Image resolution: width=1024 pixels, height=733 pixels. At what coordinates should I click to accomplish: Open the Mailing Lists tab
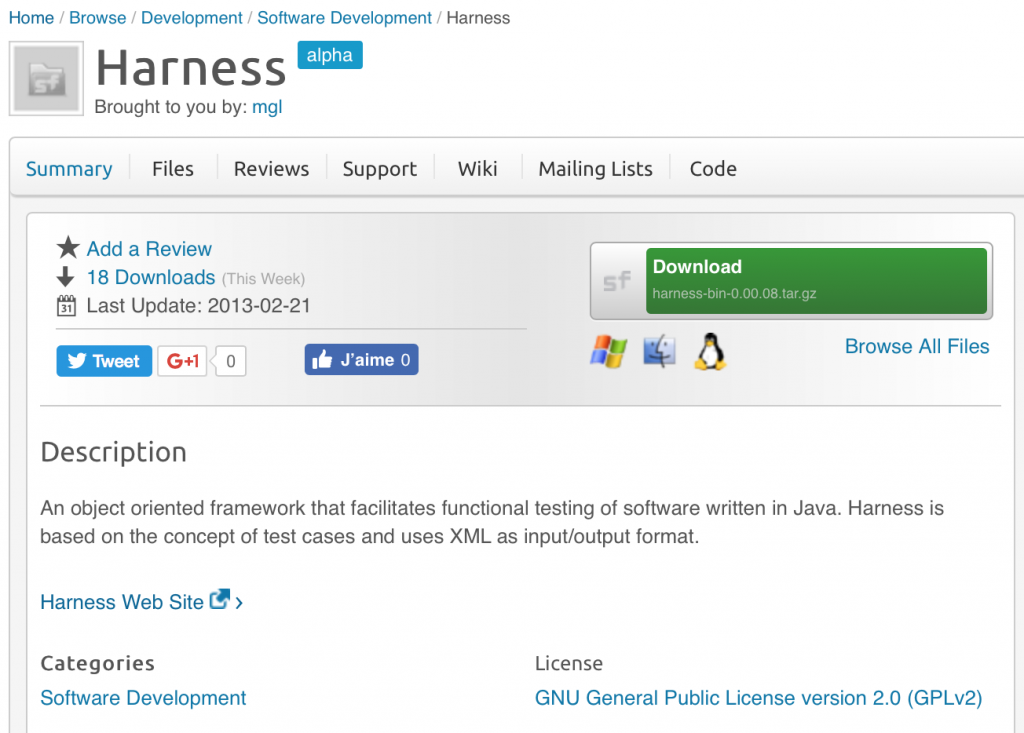[594, 168]
